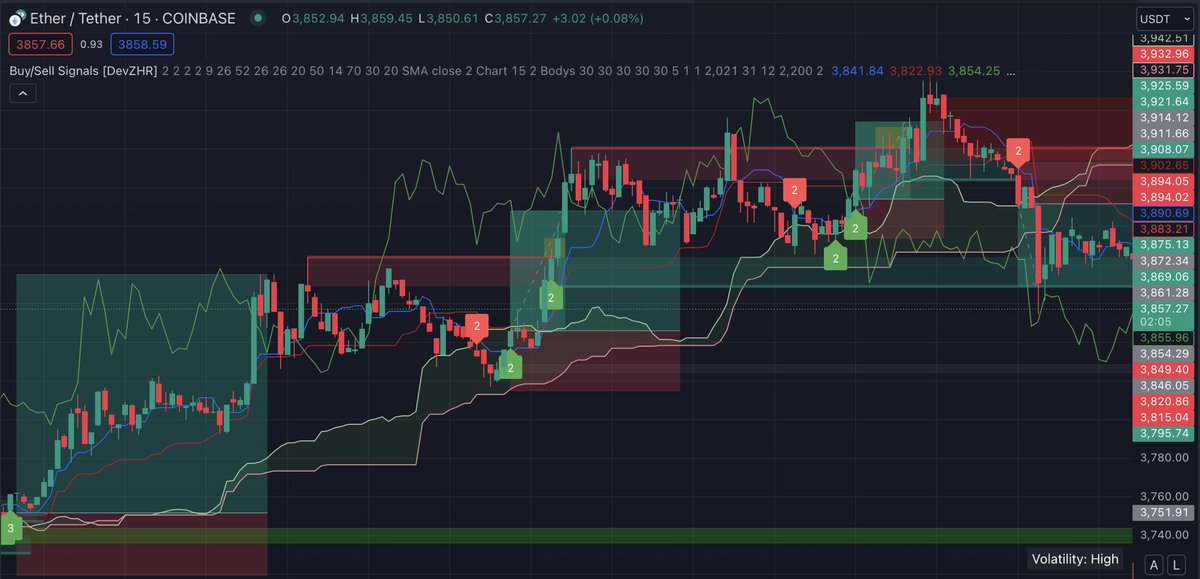Open the USDT currency dropdown
1200x579 pixels.
coord(1163,17)
